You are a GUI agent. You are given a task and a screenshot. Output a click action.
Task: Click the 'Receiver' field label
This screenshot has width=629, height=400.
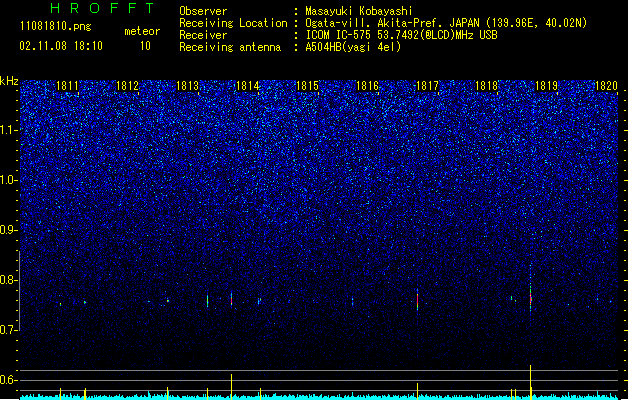coord(203,35)
